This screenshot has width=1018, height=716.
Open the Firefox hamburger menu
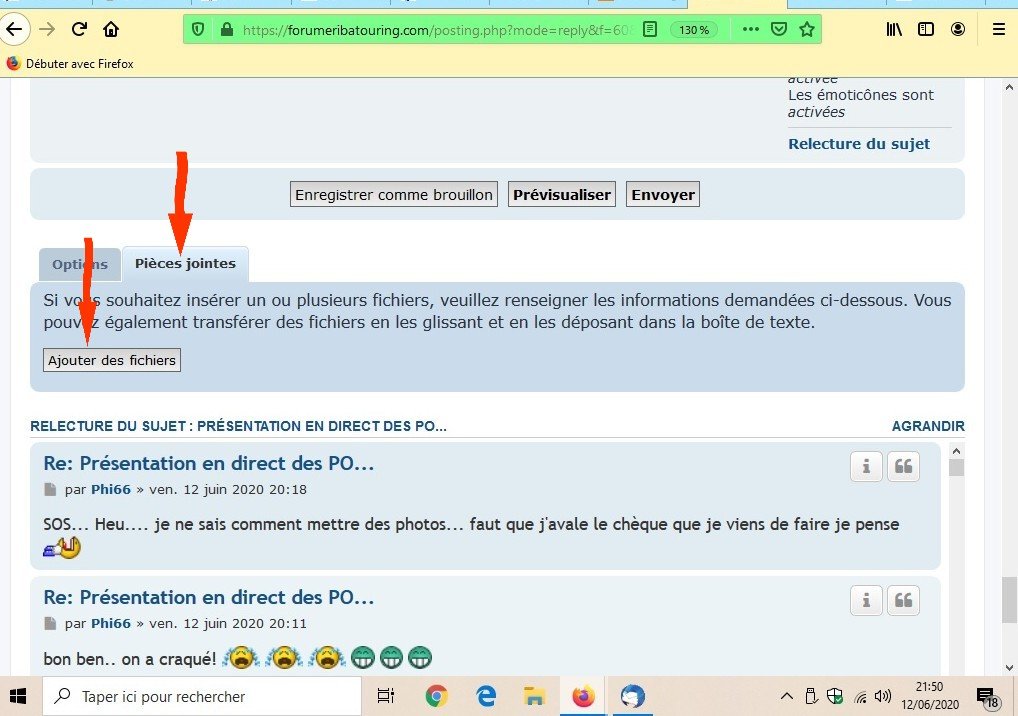click(x=997, y=30)
